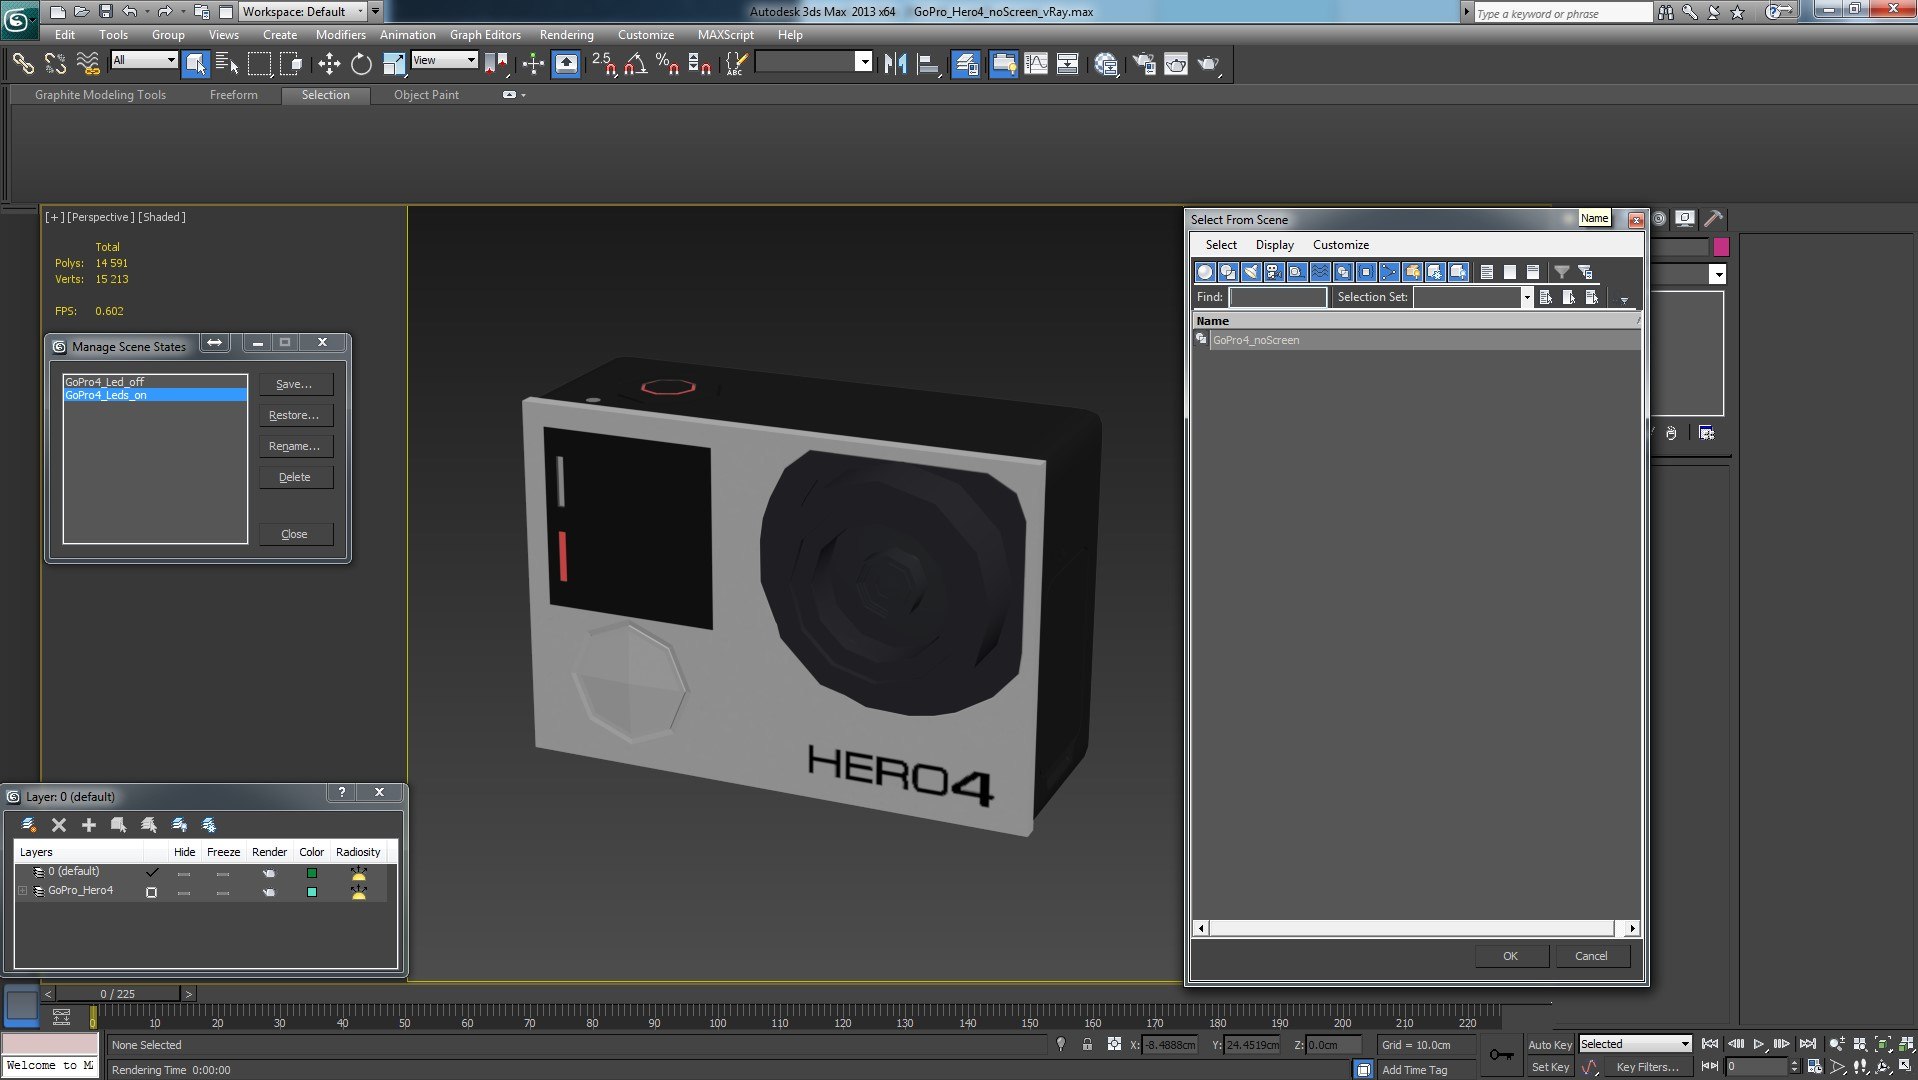Screen dimensions: 1918x1080
Task: Open the Selected key filter dropdown
Action: tap(1635, 1044)
